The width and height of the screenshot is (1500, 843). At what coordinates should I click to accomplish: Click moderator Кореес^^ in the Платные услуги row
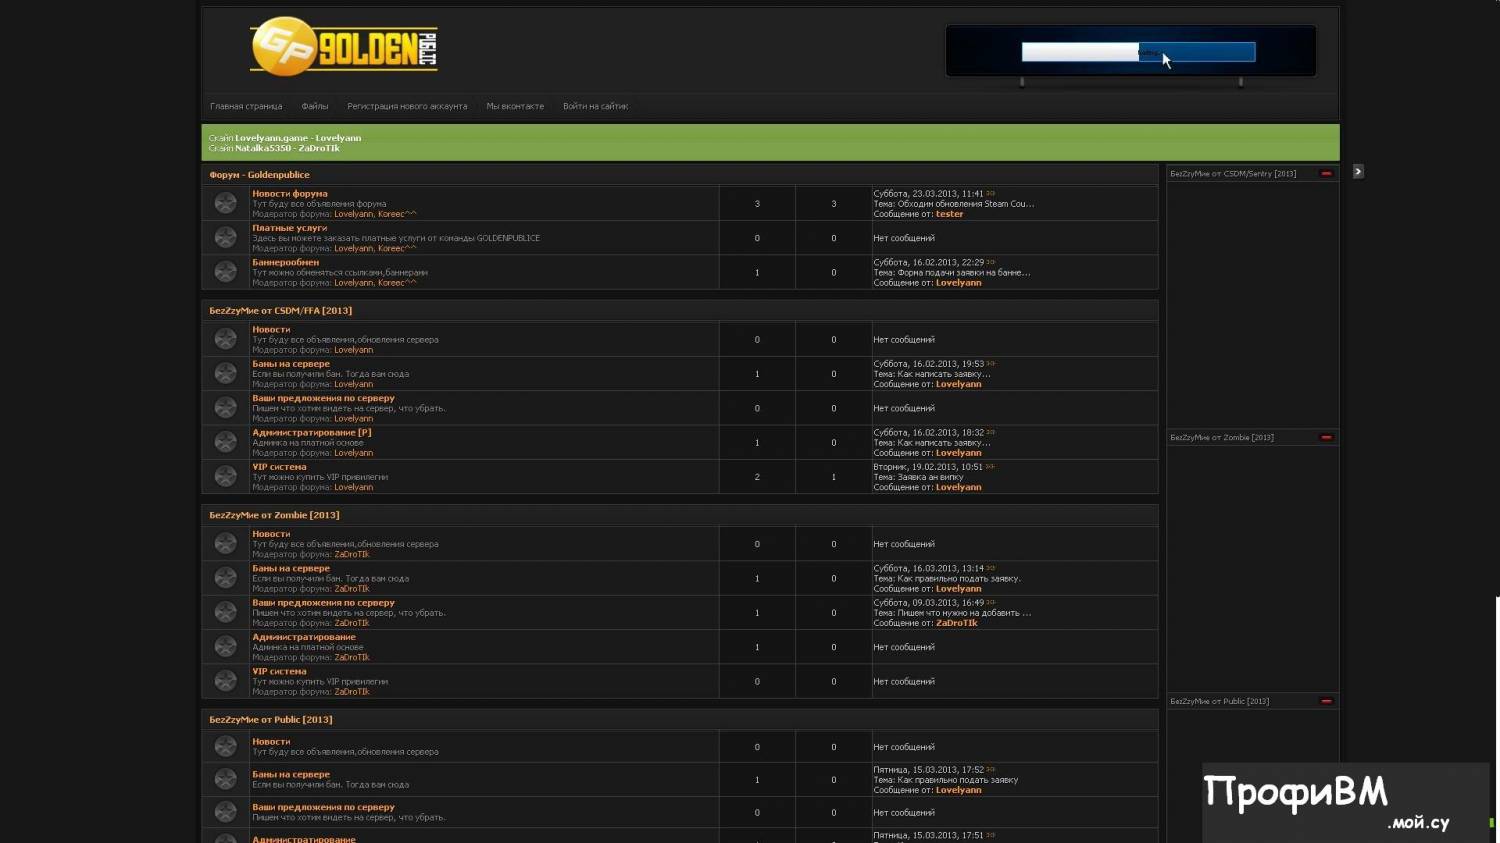[397, 248]
